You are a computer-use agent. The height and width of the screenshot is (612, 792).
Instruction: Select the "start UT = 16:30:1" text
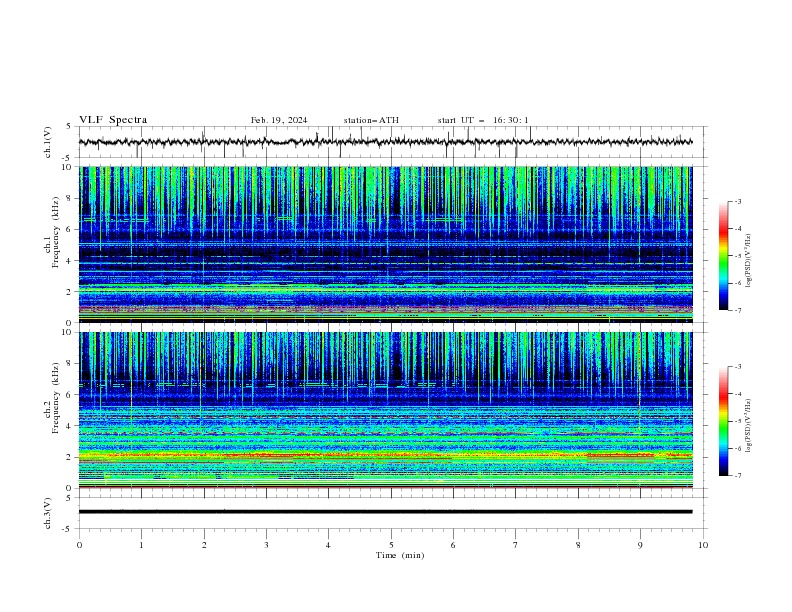(x=483, y=120)
